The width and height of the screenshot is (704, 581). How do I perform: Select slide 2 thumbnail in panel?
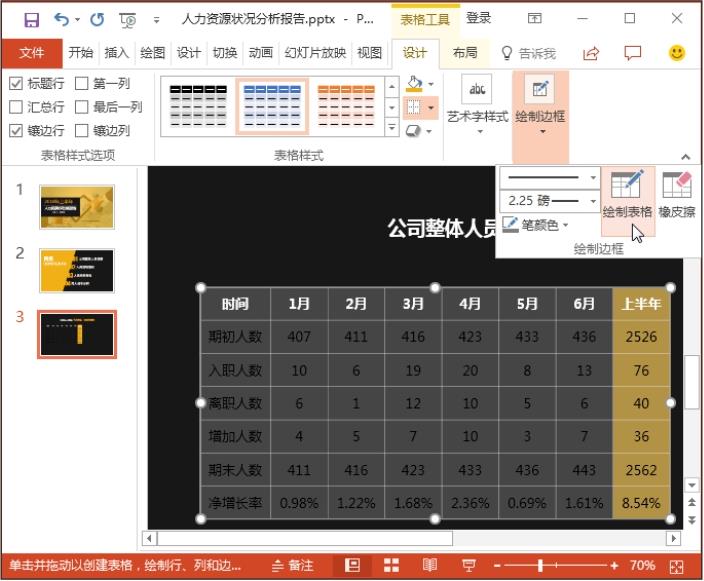pos(77,270)
